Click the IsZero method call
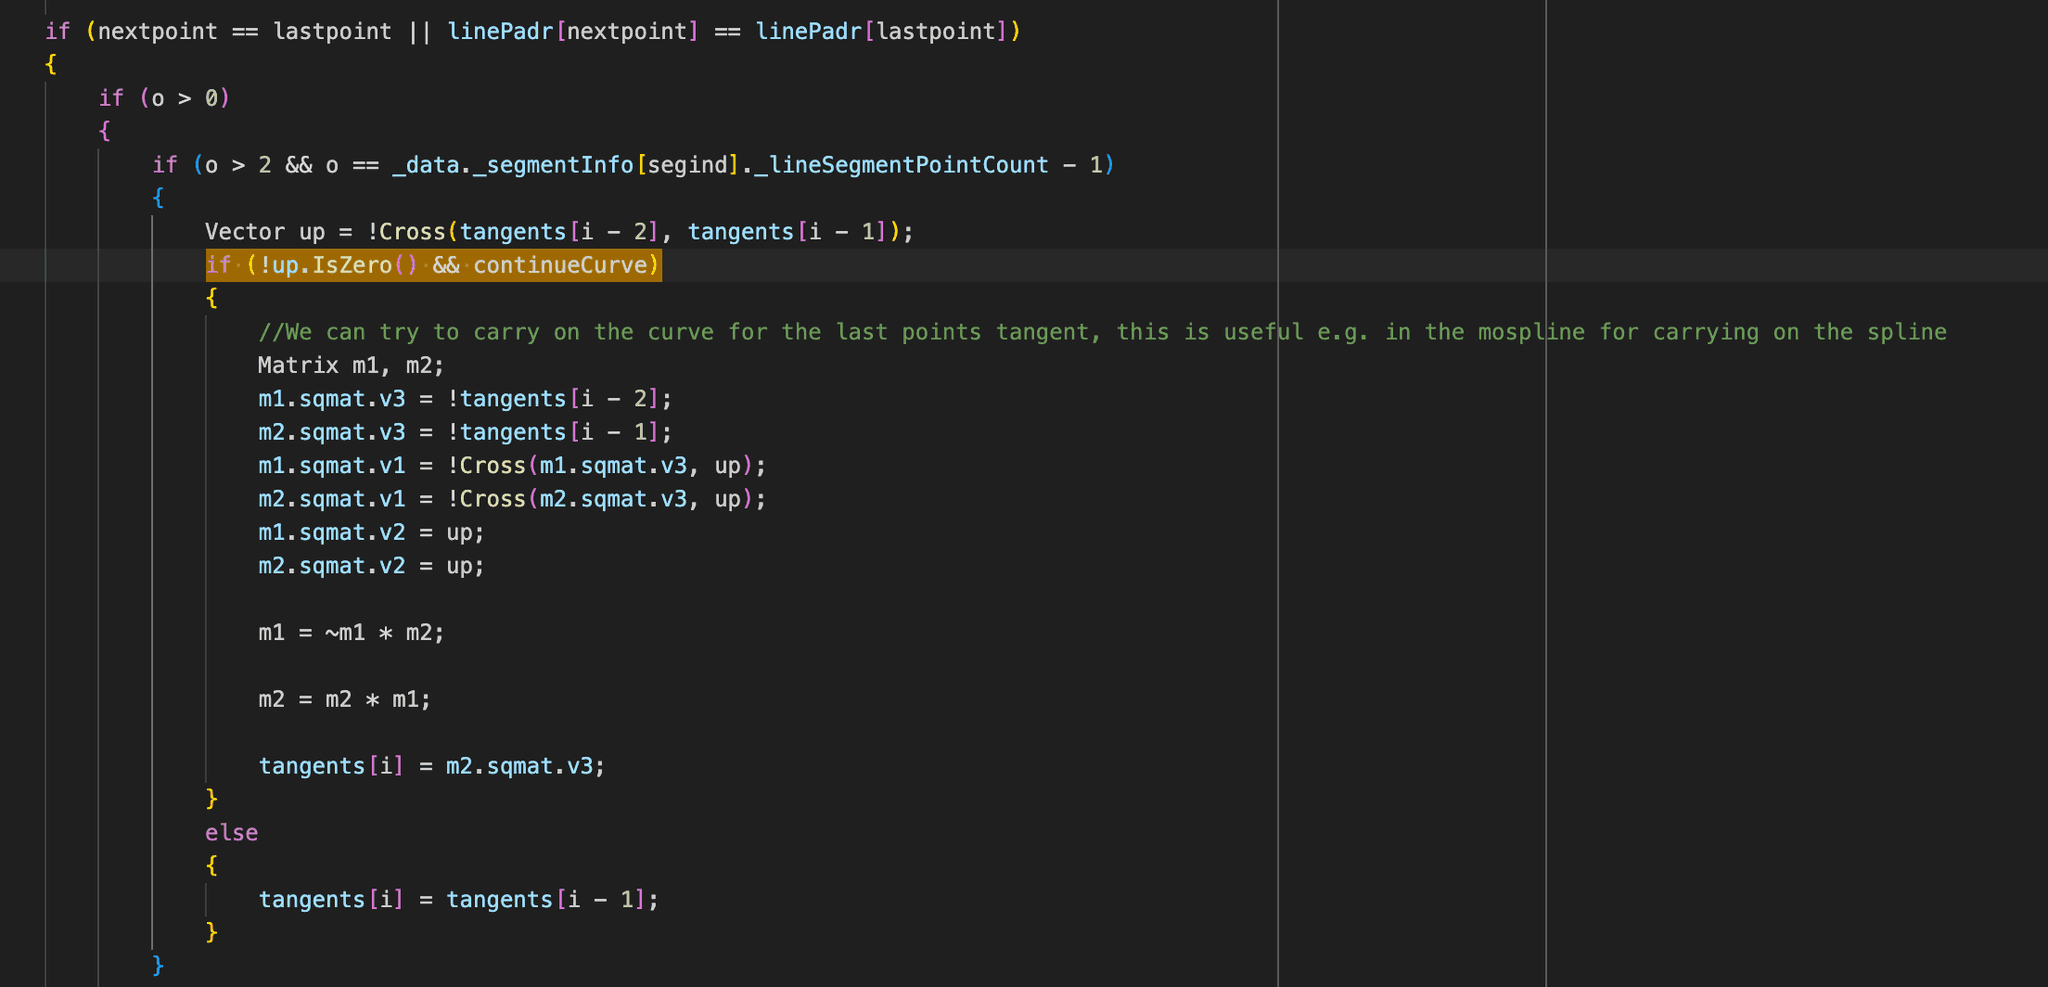The height and width of the screenshot is (987, 2048). [352, 265]
